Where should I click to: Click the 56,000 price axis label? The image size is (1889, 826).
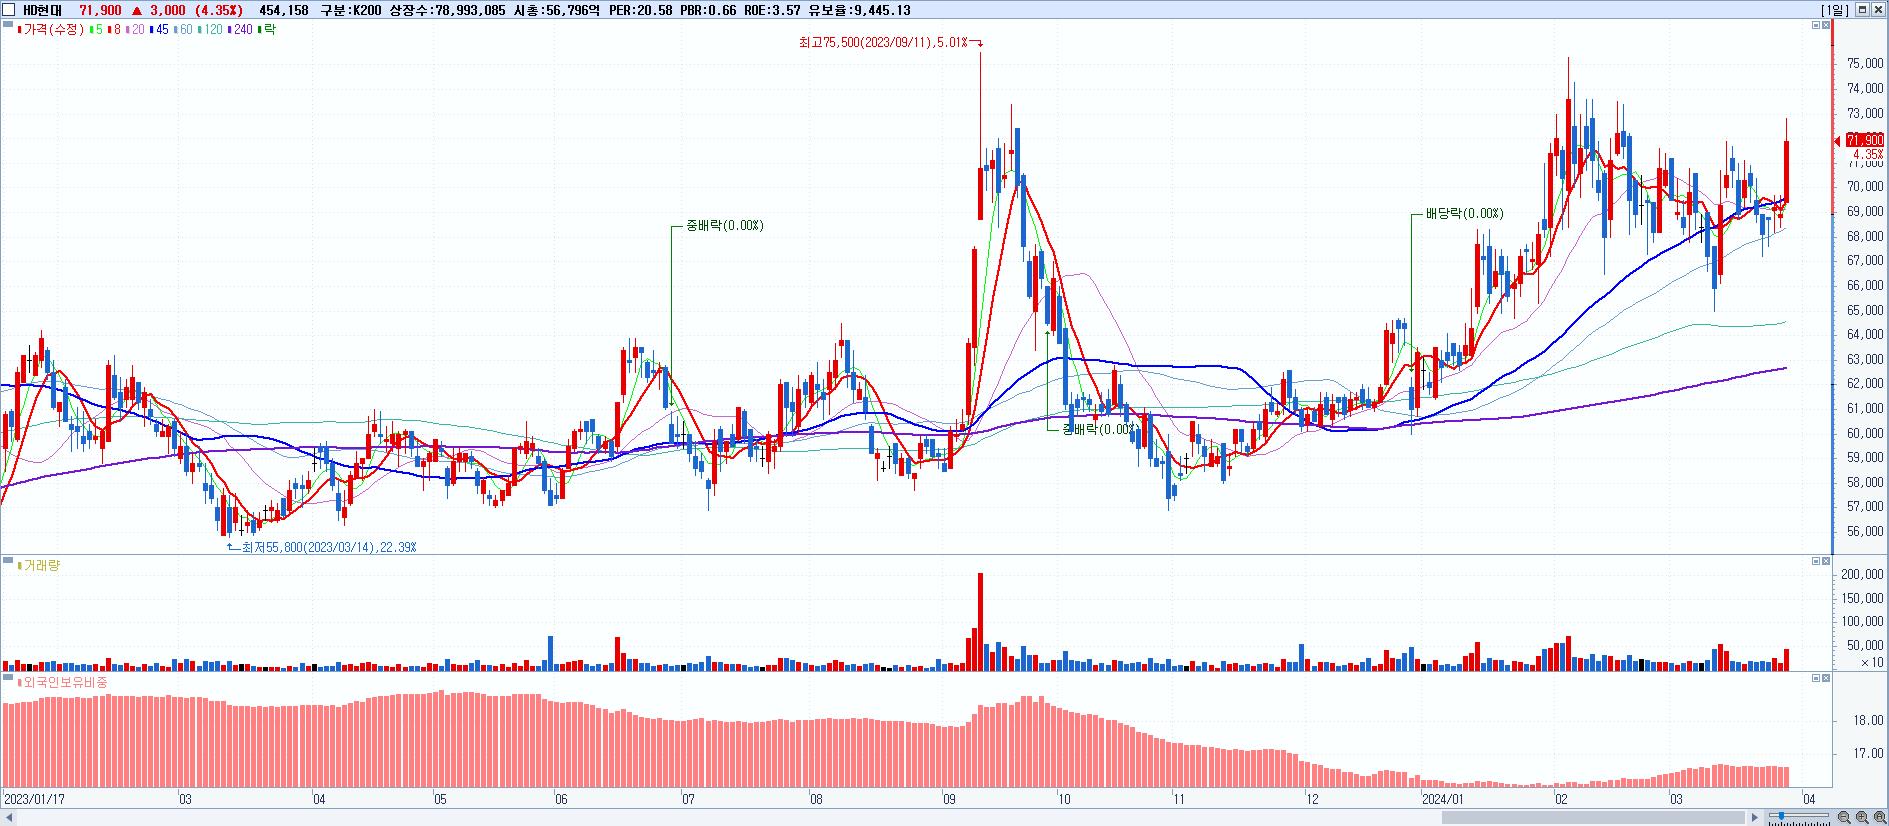pos(1865,531)
